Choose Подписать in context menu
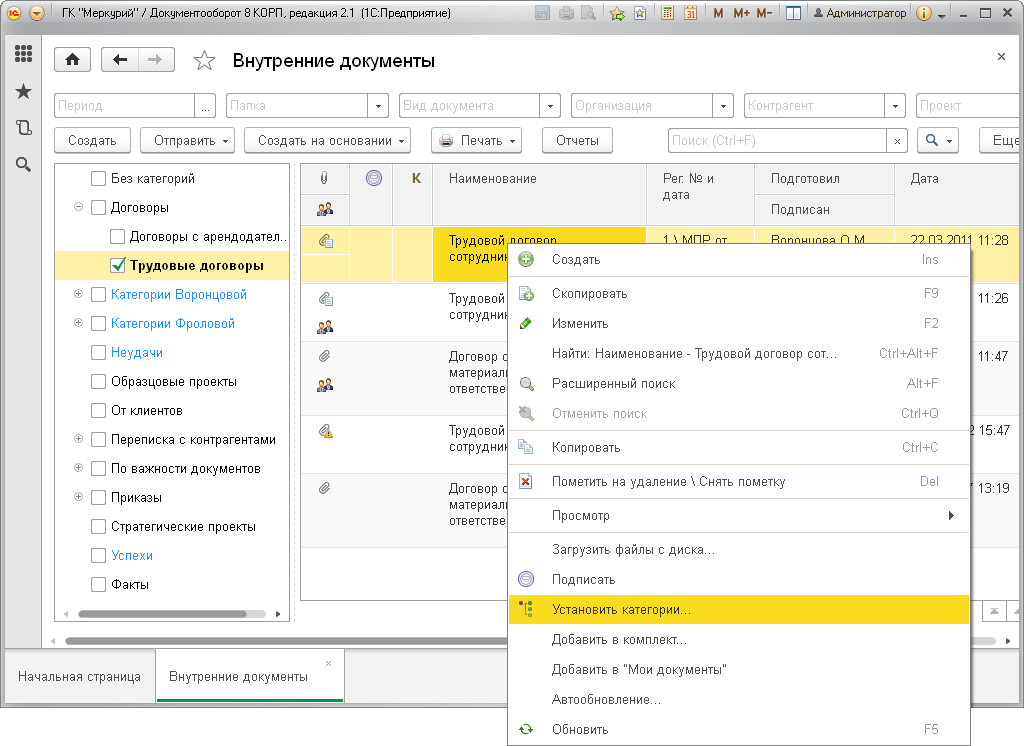The height and width of the screenshot is (746, 1024). pyautogui.click(x=739, y=579)
